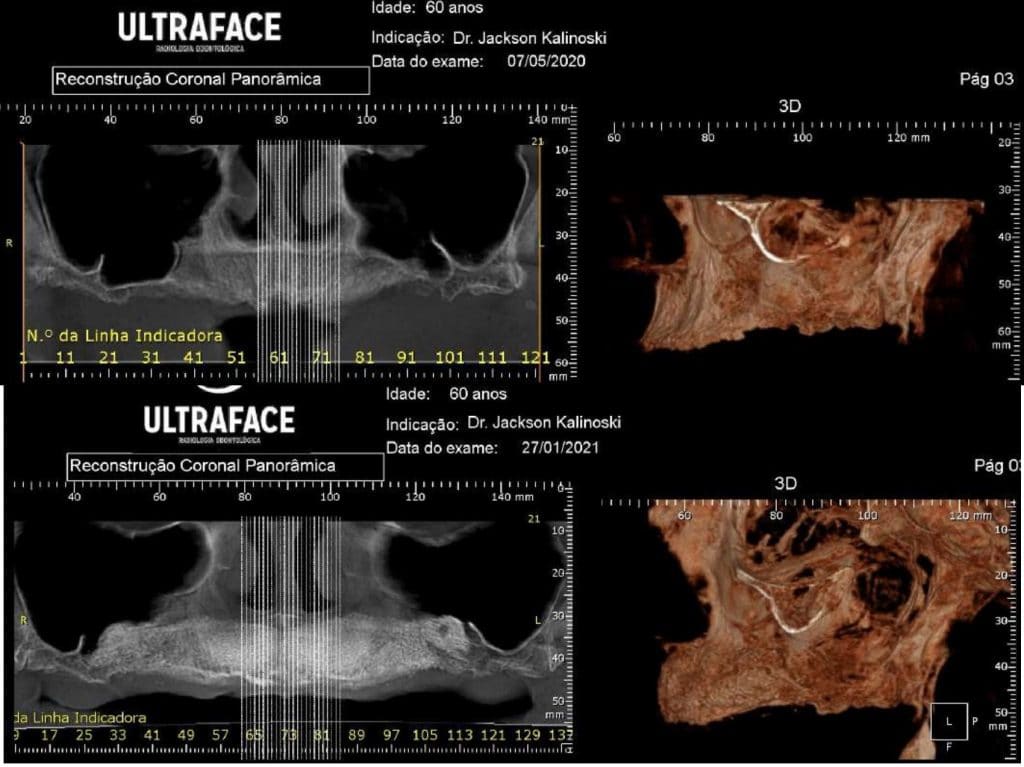1024x767 pixels.
Task: Click the N.º da Linha Indicadora label
Action: (122, 336)
